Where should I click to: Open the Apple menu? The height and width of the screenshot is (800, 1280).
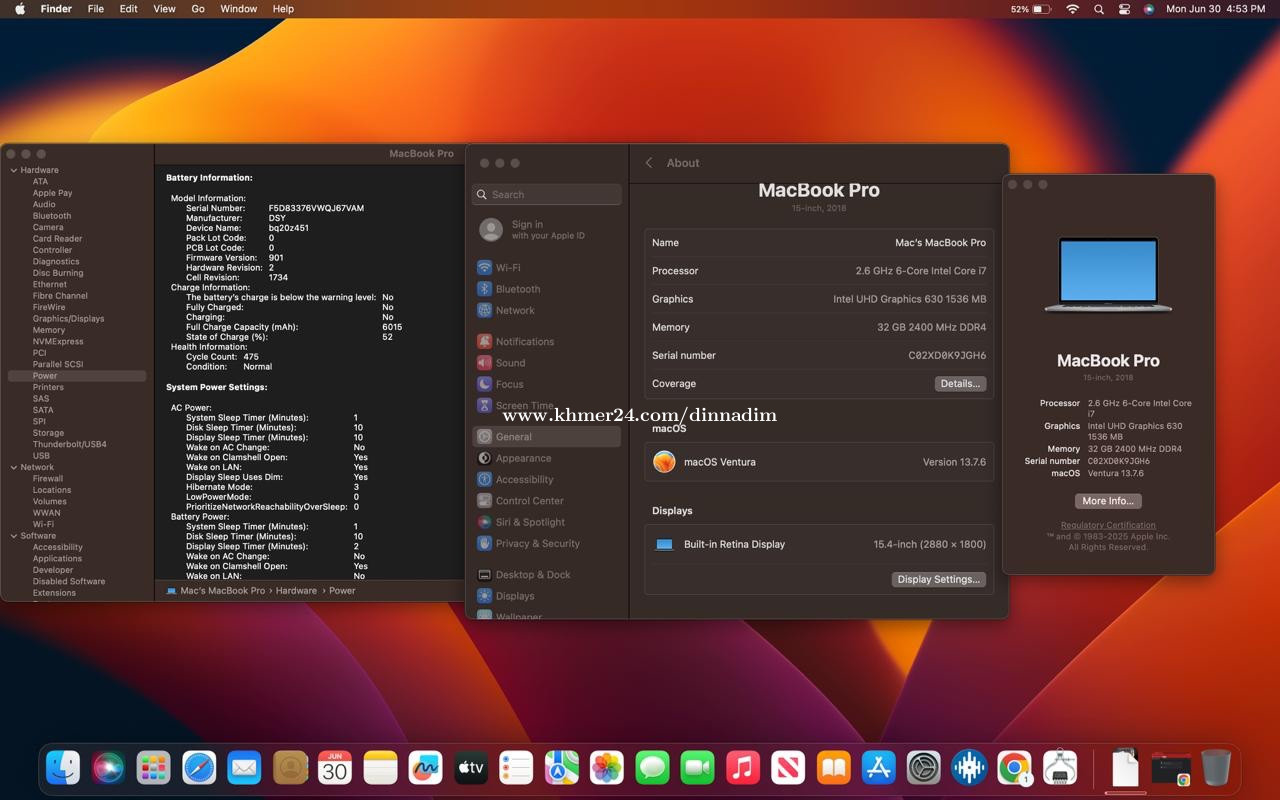click(20, 9)
